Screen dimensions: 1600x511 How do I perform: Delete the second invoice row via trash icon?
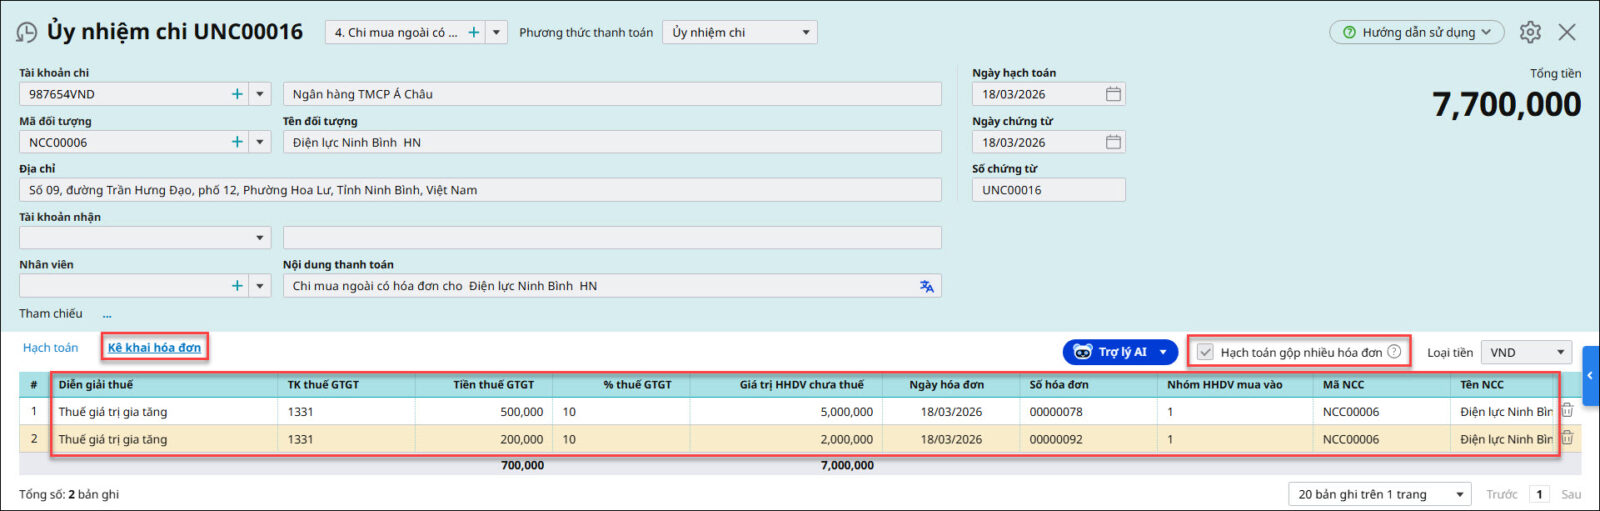click(1567, 438)
